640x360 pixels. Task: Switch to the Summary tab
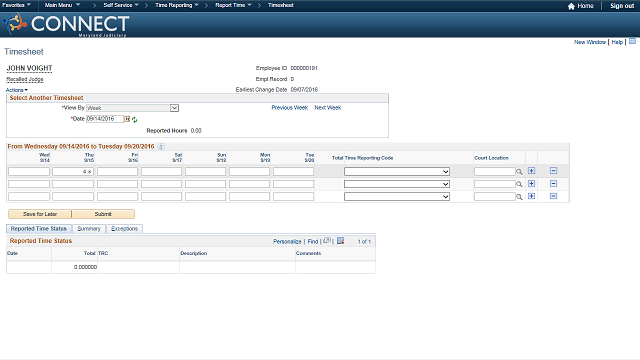89,229
